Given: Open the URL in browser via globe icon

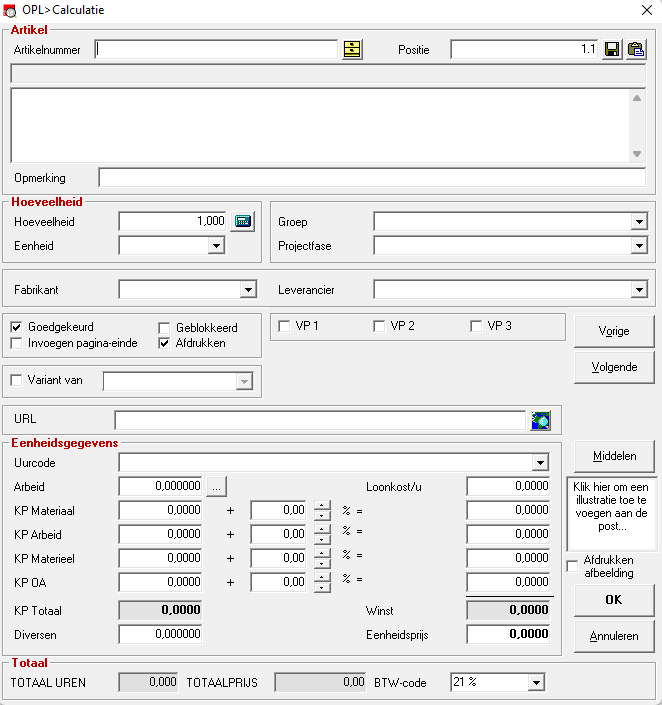Looking at the screenshot, I should 540,421.
